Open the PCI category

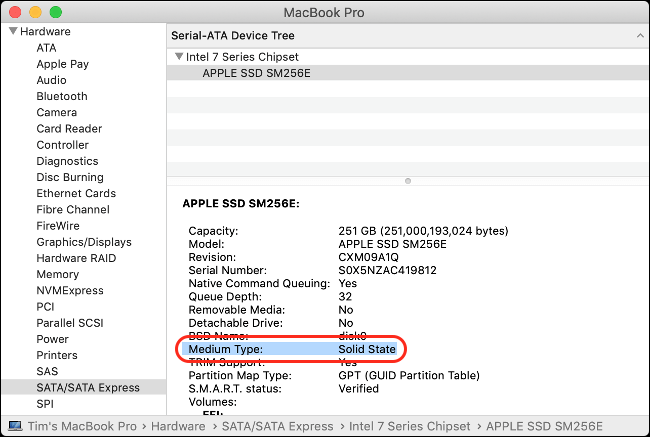[x=45, y=306]
